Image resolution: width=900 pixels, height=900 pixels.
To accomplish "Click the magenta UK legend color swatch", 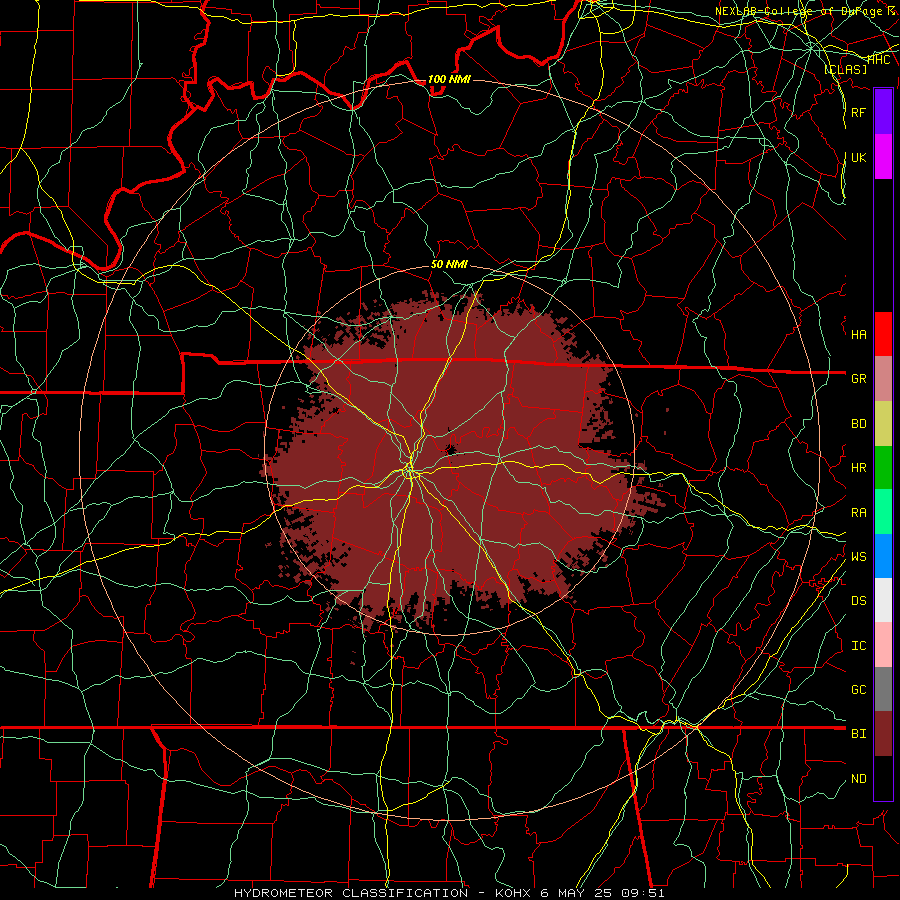I will (883, 157).
